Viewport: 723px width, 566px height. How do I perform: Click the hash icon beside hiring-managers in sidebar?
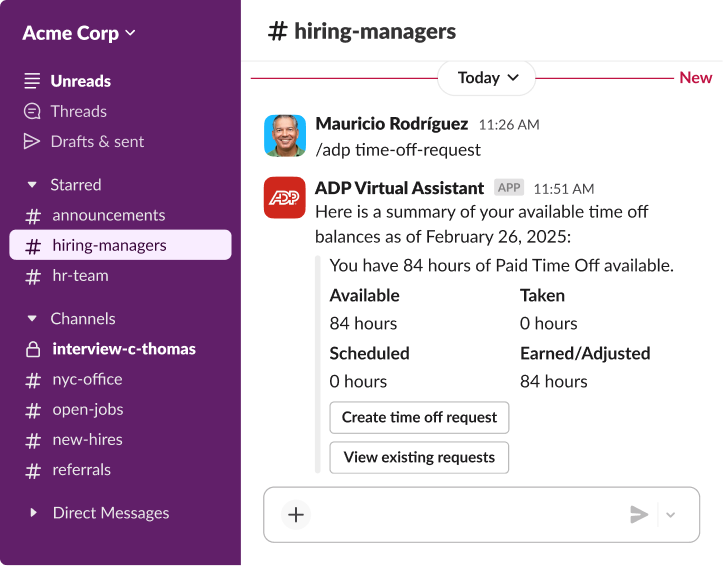33,246
